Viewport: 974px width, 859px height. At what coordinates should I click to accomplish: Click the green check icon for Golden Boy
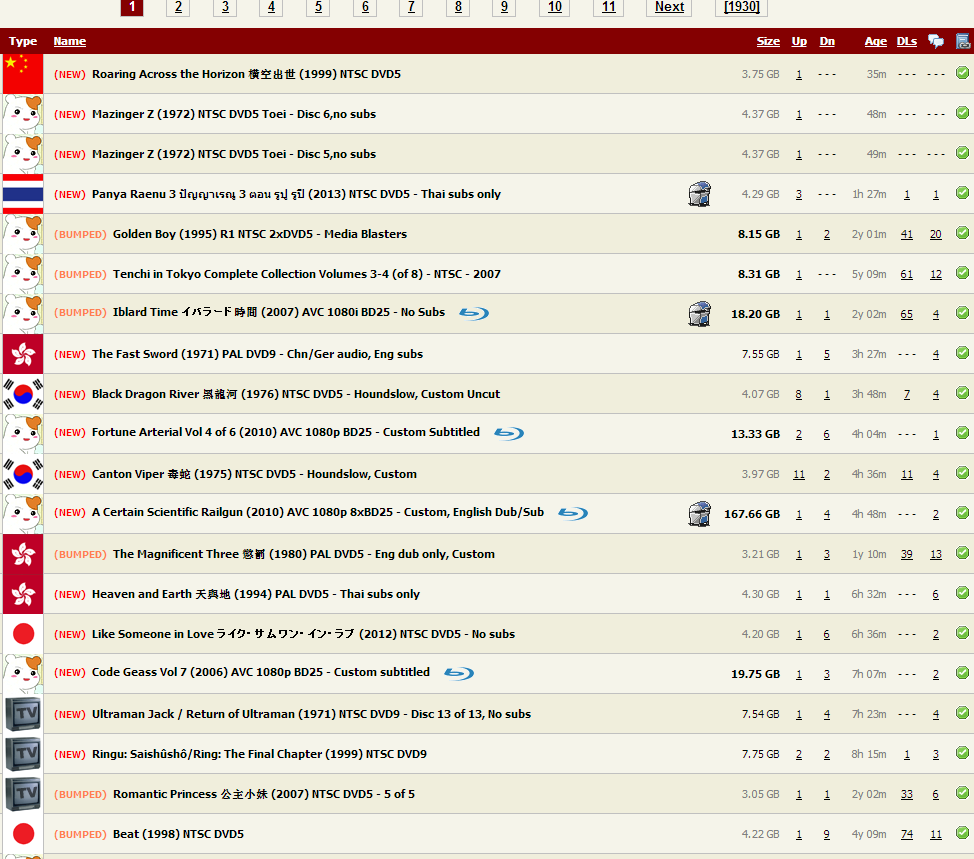(962, 232)
